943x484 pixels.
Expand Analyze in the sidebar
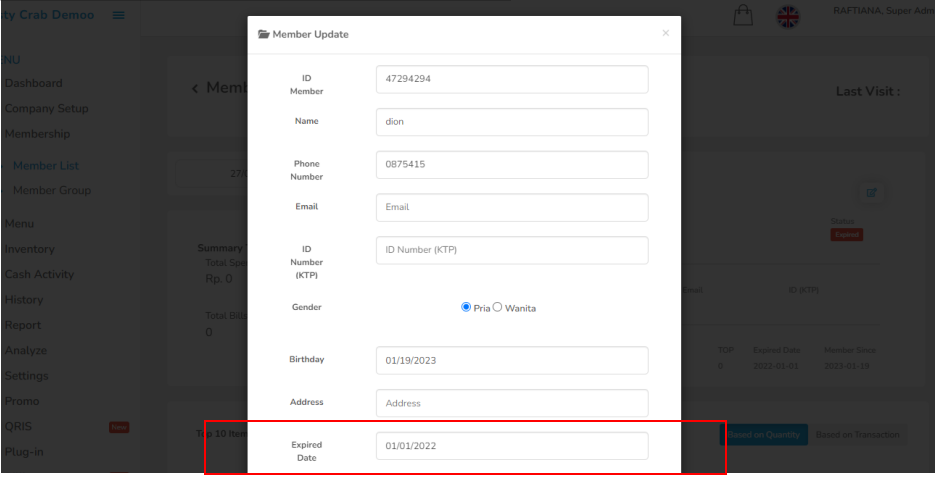click(x=26, y=351)
